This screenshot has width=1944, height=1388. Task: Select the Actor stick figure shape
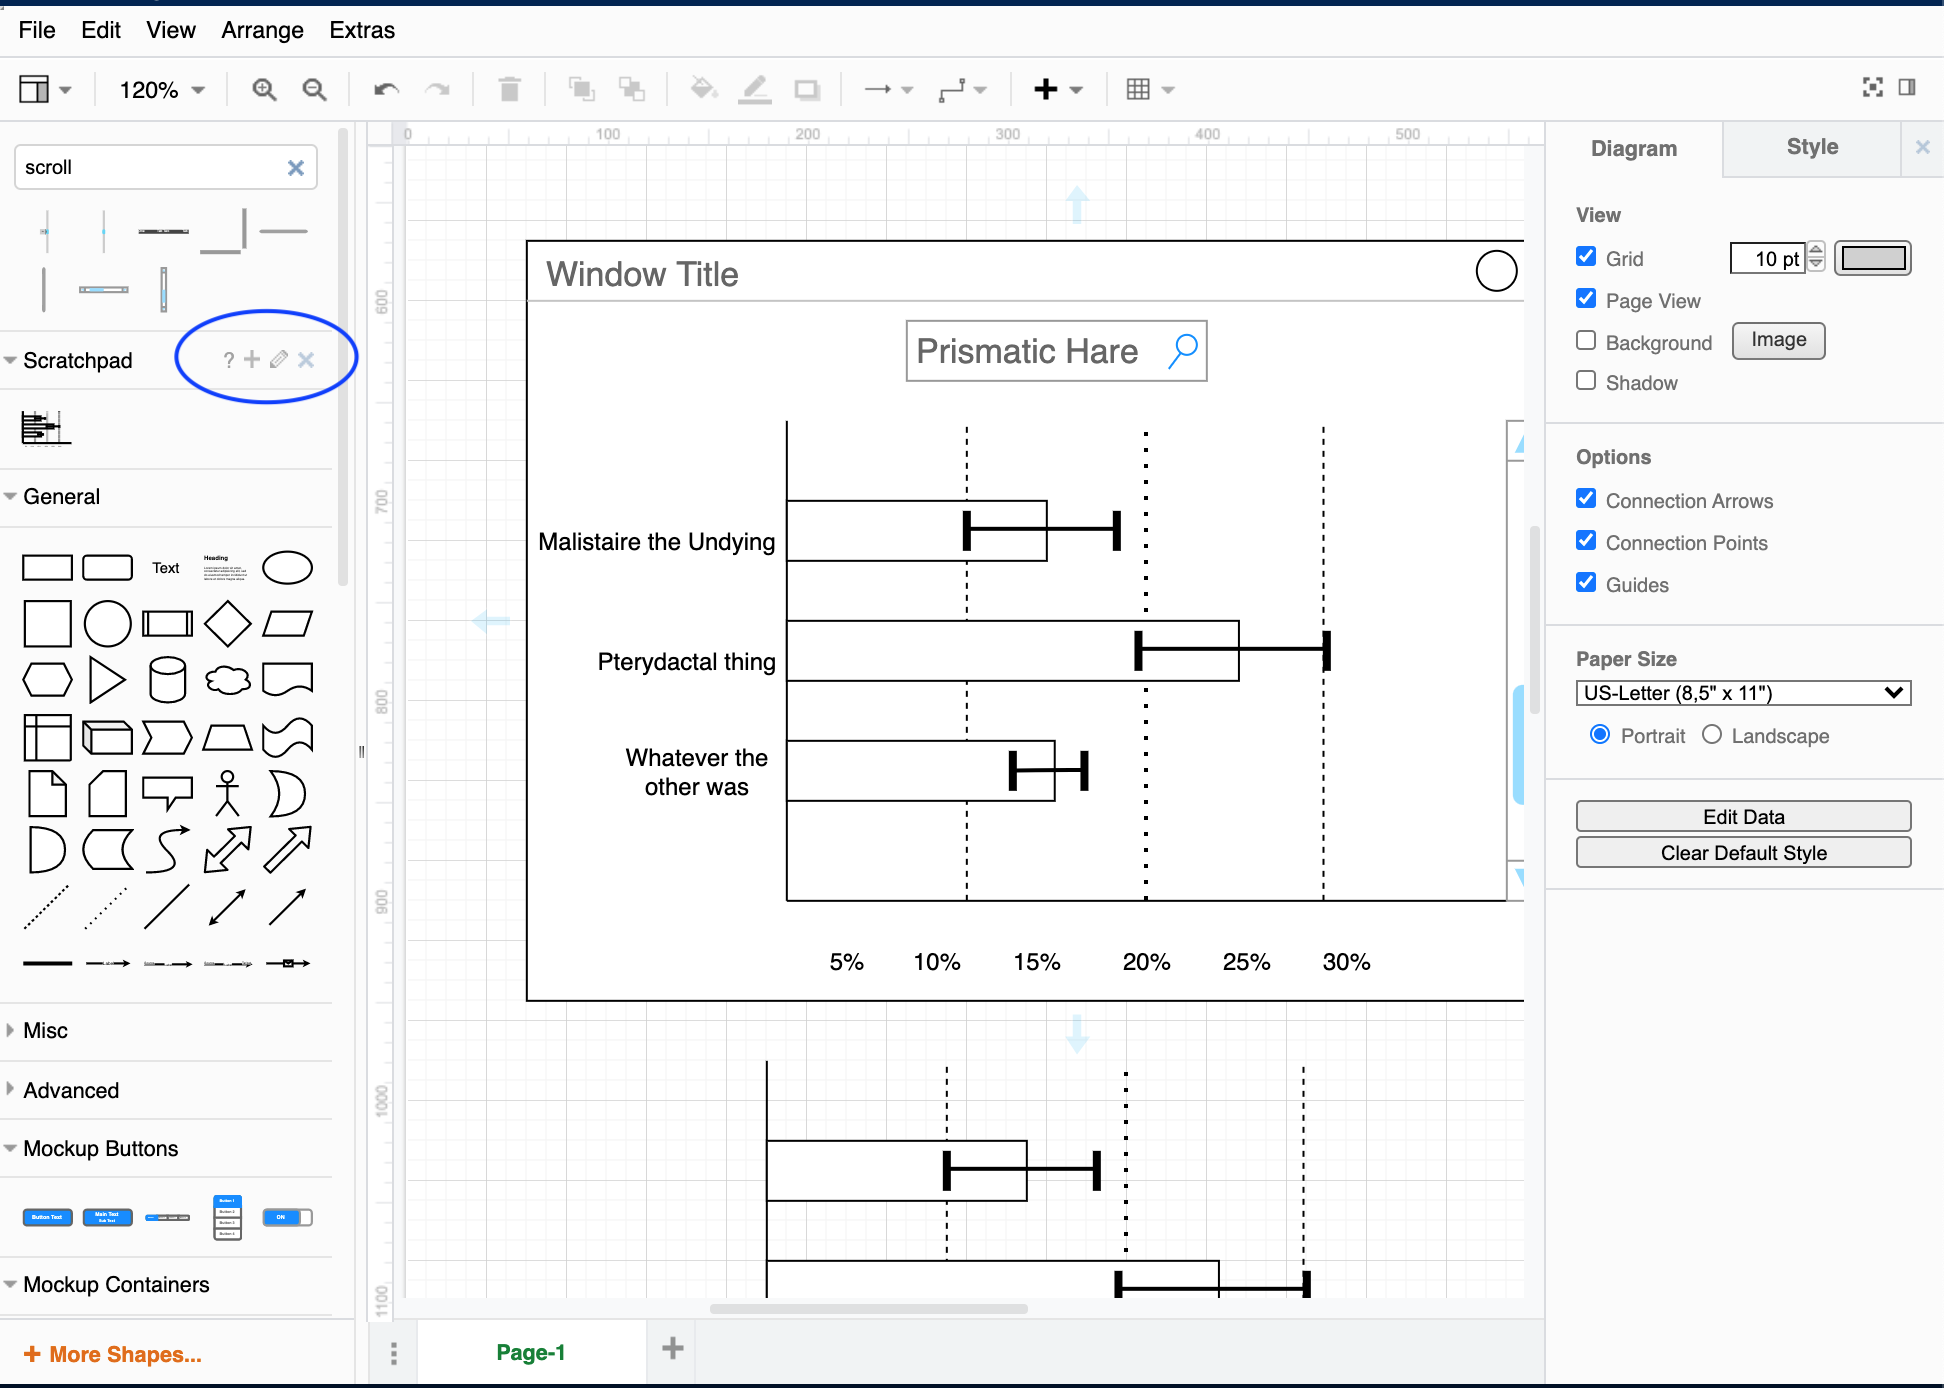227,793
